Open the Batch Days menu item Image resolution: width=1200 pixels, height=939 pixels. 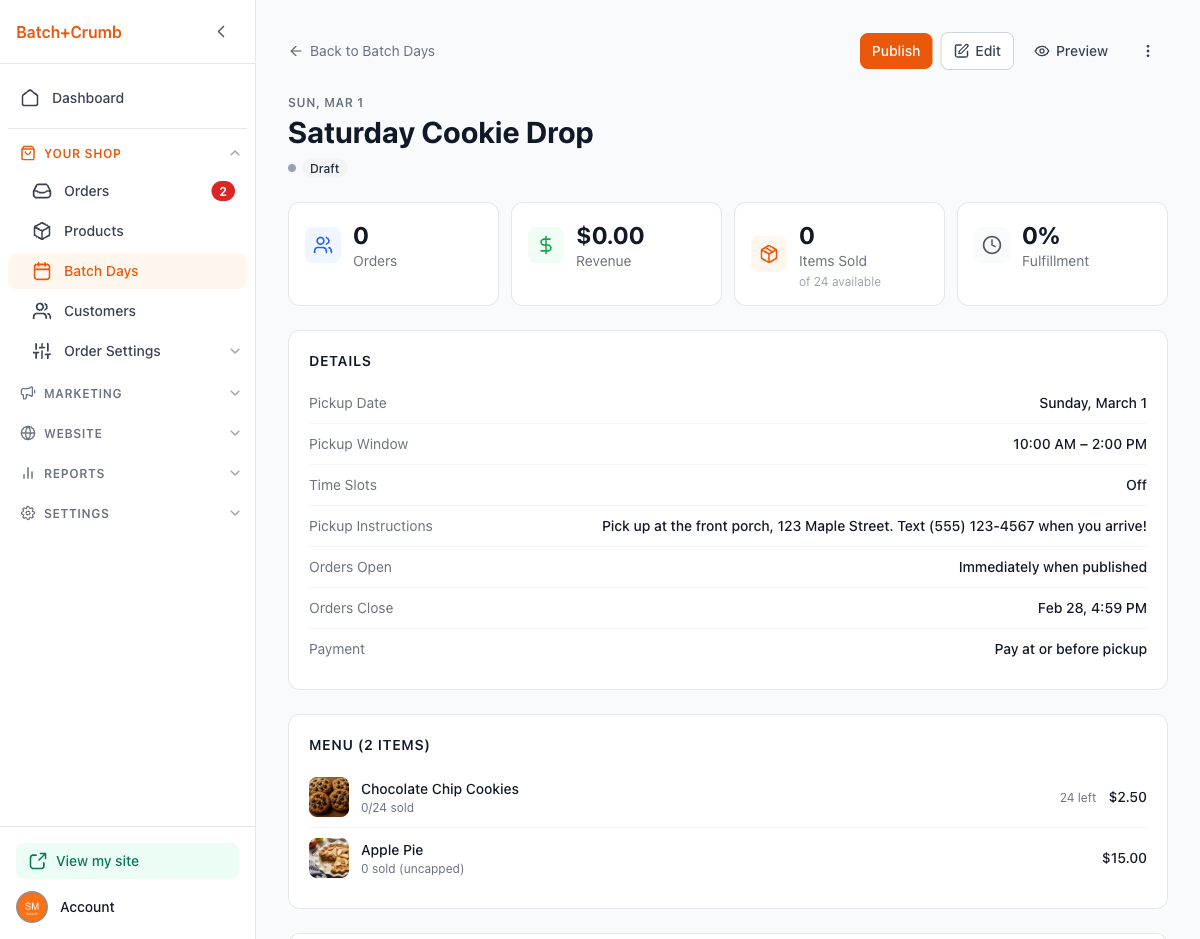101,271
